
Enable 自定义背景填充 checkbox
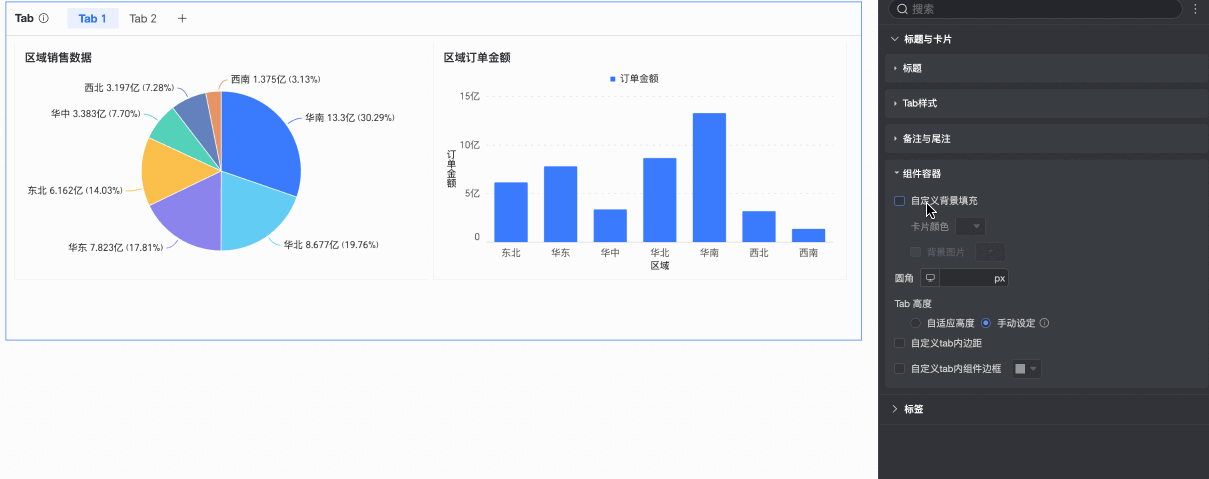[x=900, y=201]
